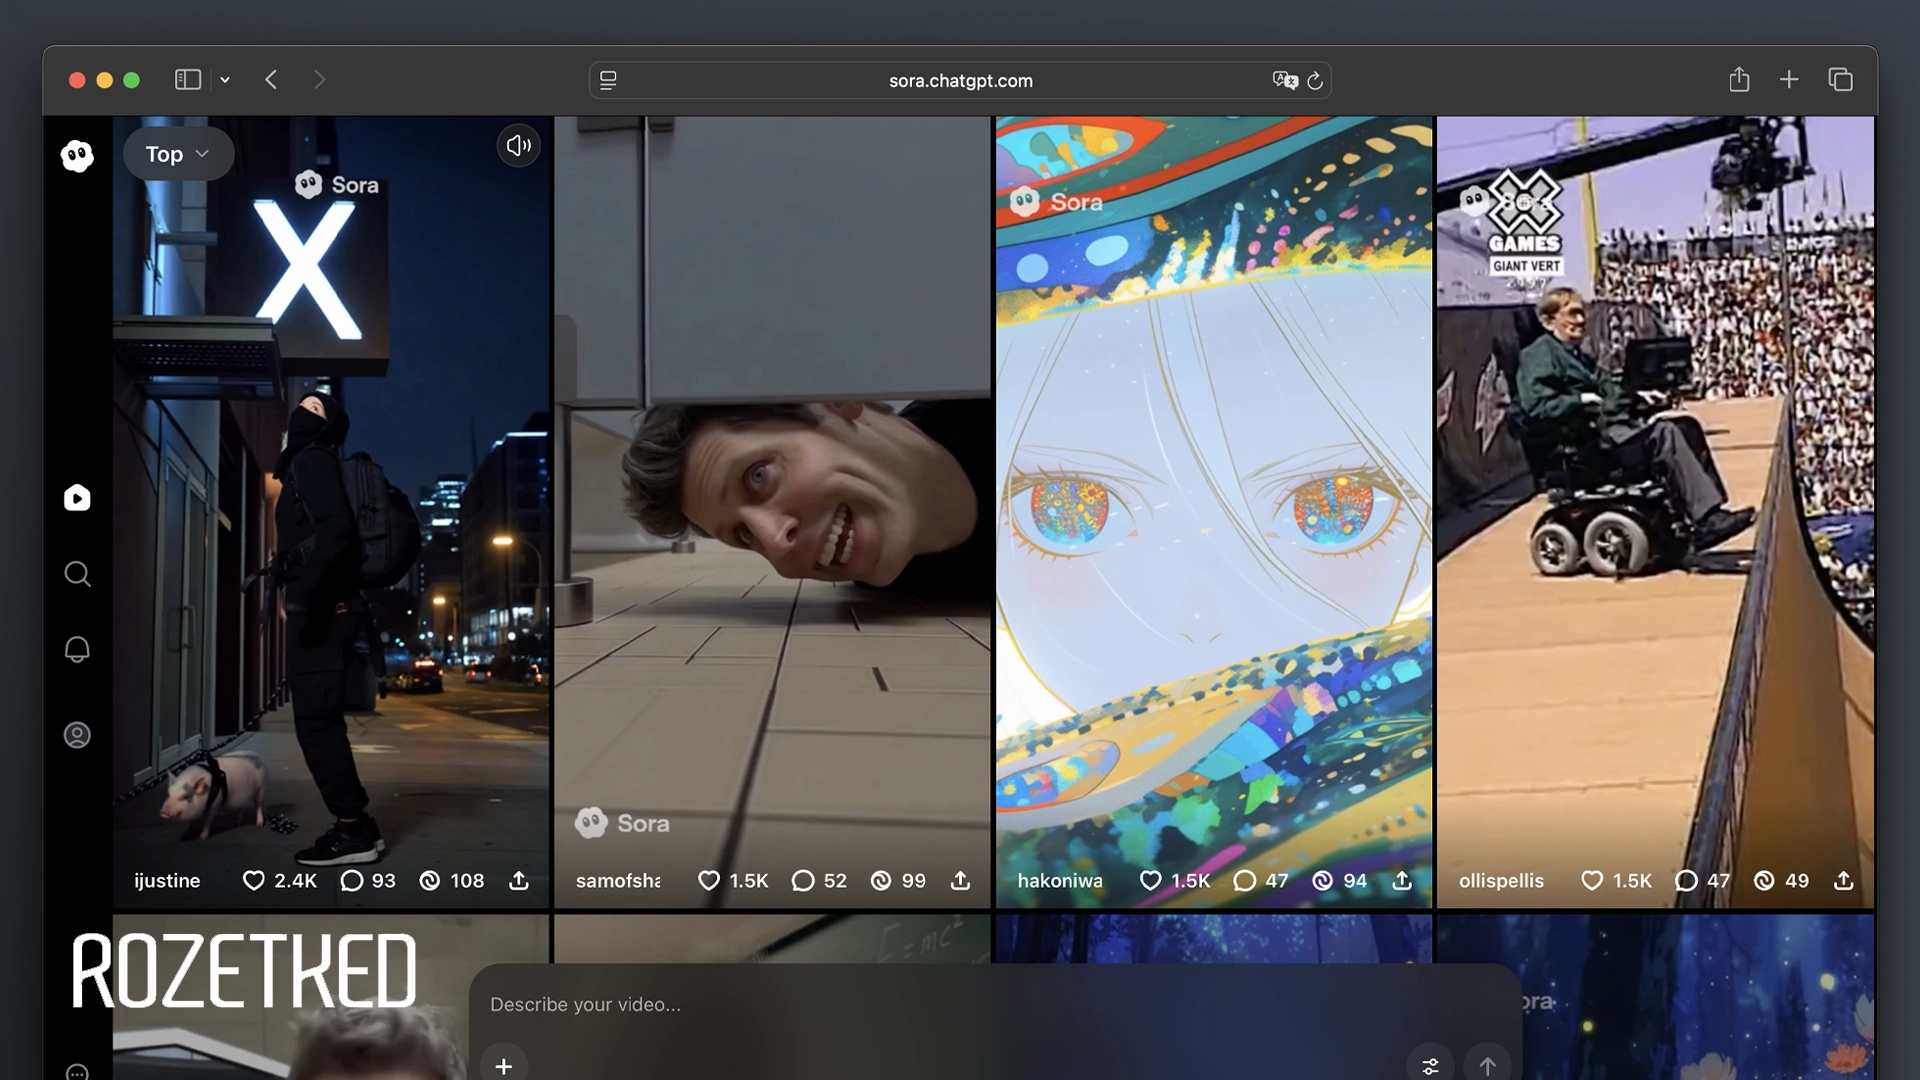Open comments on samofsha's video
Viewport: 1920px width, 1080px height.
tap(803, 881)
